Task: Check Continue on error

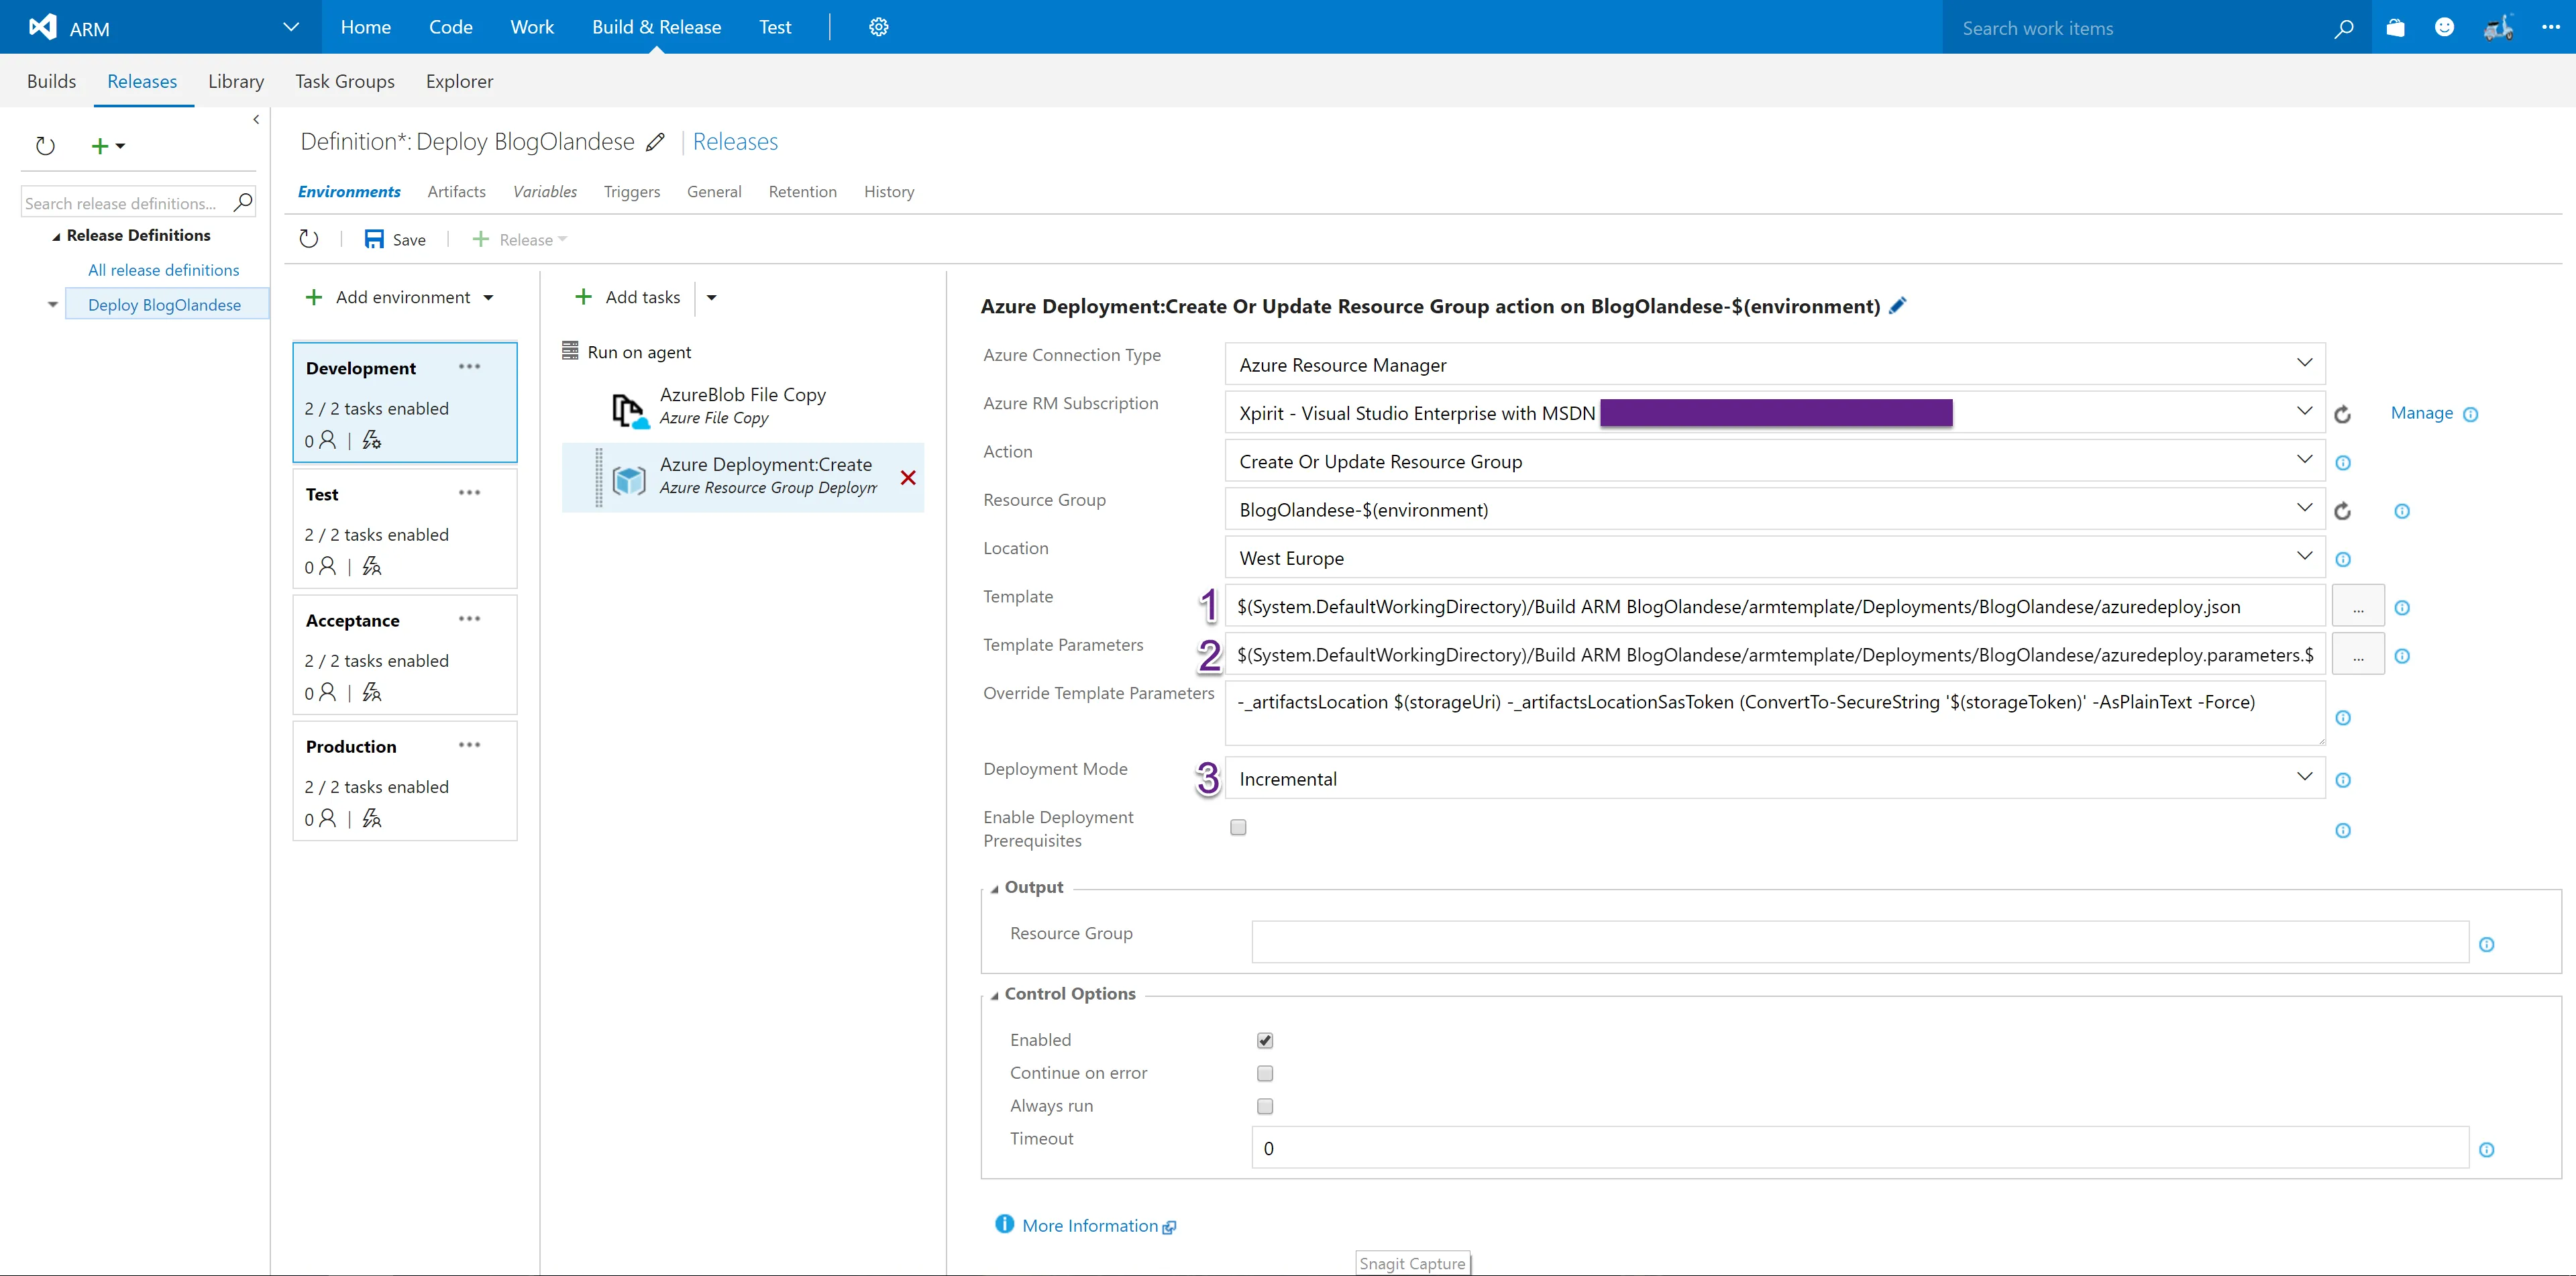Action: [x=1265, y=1073]
